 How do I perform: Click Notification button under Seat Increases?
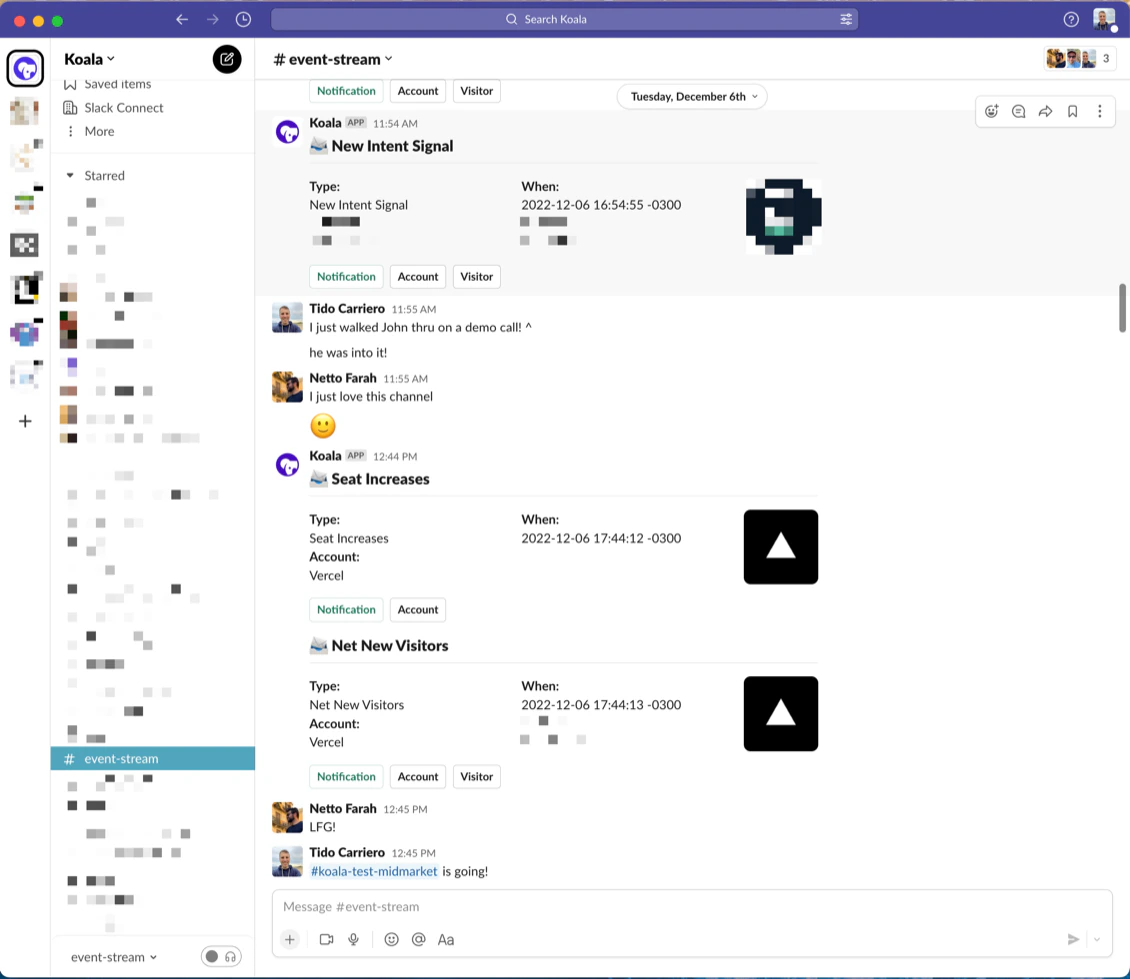346,610
